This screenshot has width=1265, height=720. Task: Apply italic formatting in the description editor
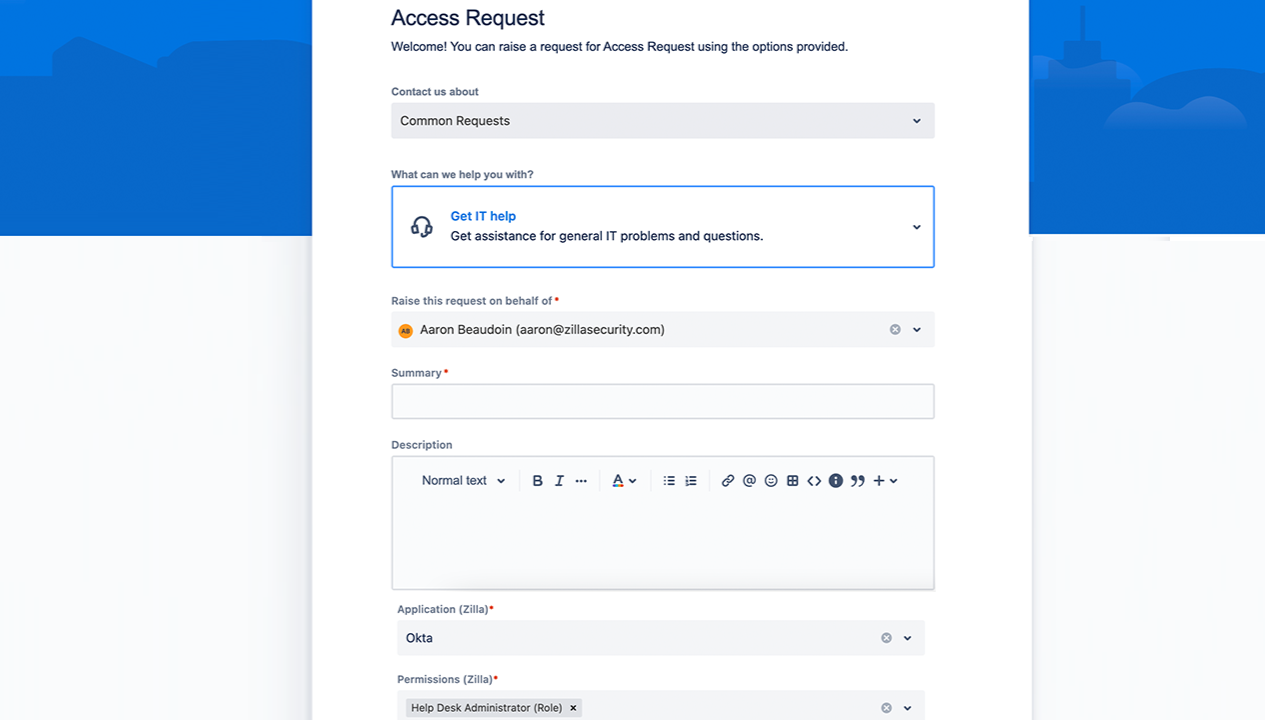[x=559, y=480]
